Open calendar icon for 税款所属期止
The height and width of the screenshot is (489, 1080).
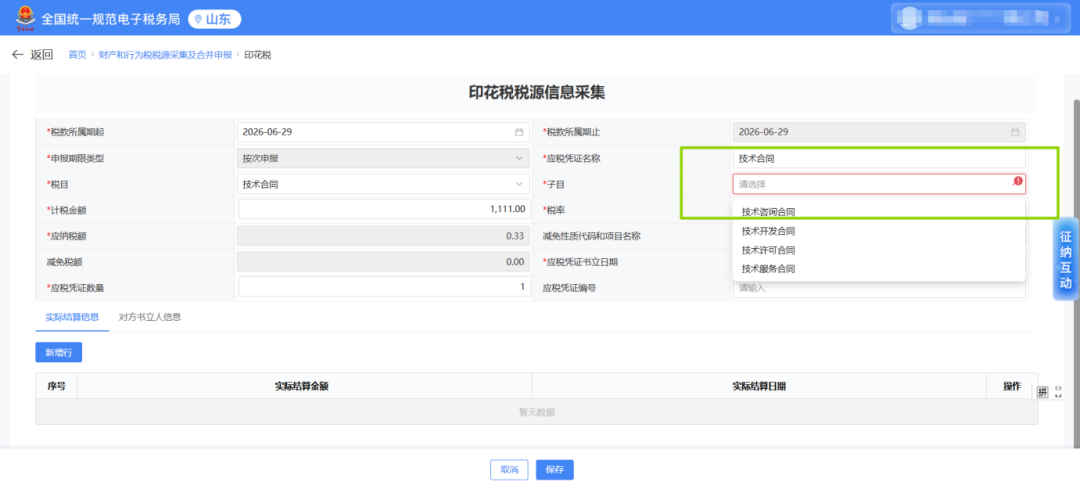(1015, 132)
